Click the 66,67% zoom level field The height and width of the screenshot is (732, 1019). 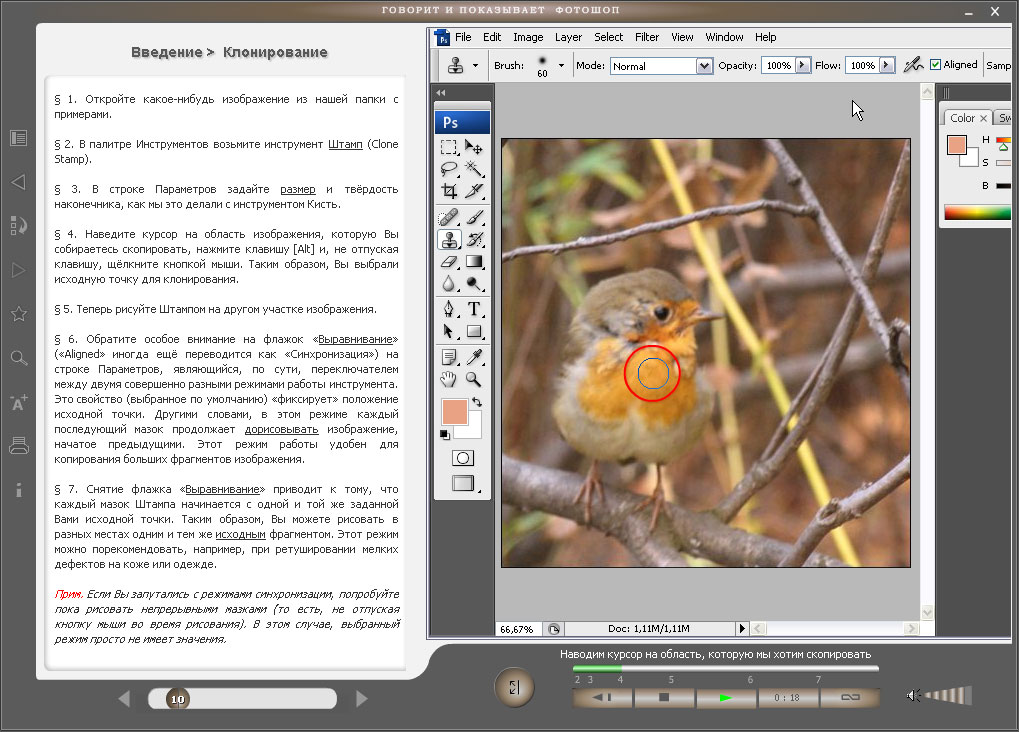click(517, 629)
